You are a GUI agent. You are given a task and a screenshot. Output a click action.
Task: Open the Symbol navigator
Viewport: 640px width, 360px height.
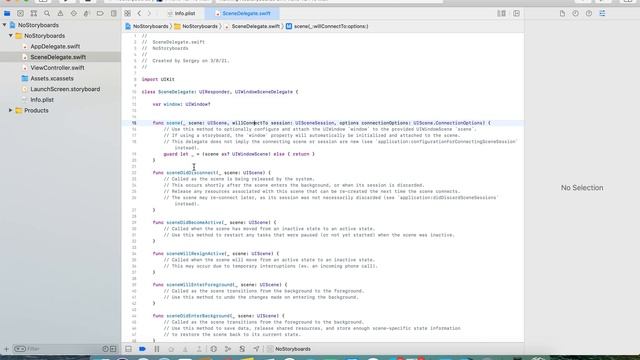34,13
